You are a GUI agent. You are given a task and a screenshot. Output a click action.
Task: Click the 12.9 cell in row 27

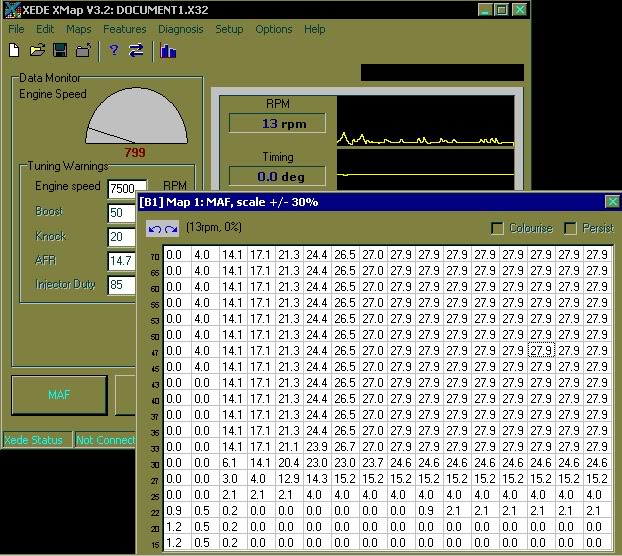click(289, 479)
